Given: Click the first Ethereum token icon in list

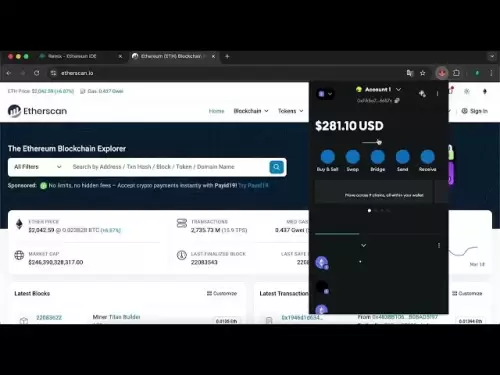Looking at the screenshot, I should [322, 263].
